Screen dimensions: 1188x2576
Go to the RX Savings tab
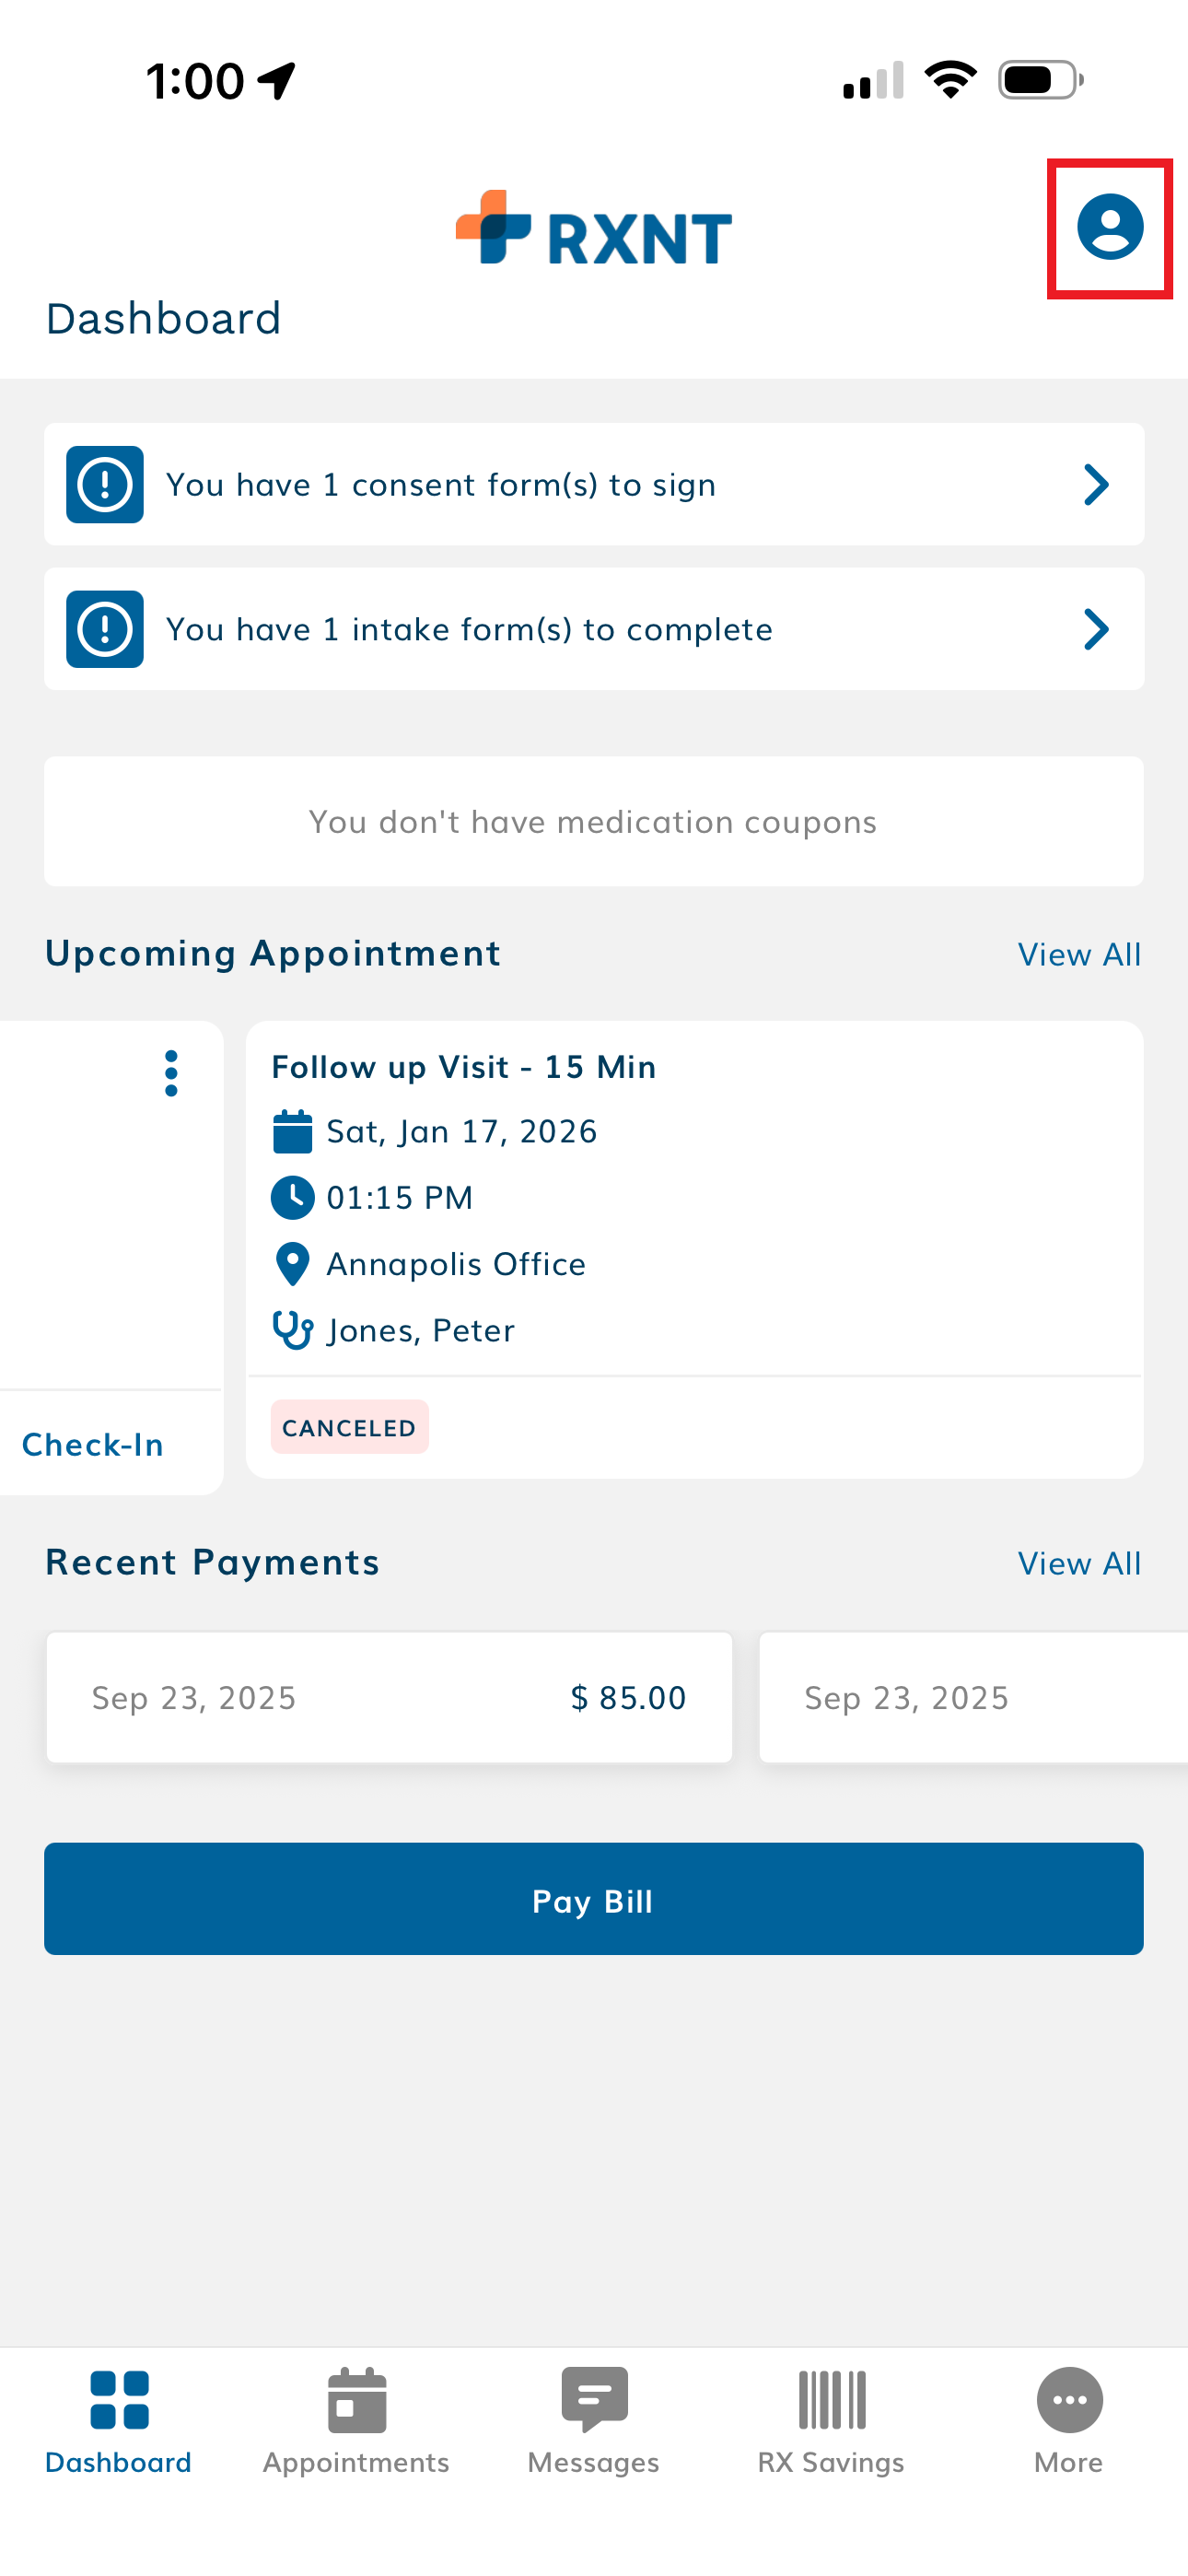click(831, 2420)
